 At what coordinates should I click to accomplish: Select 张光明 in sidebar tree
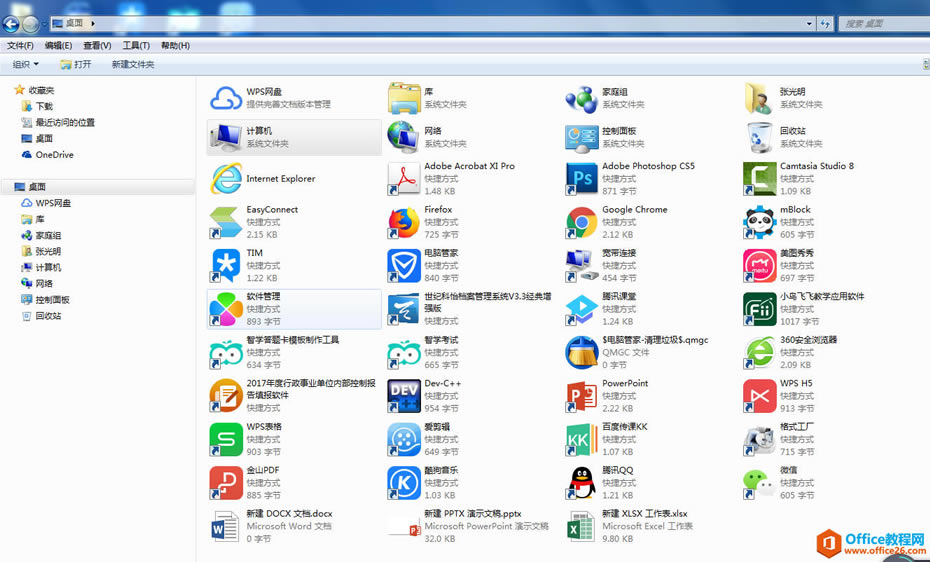coord(42,251)
